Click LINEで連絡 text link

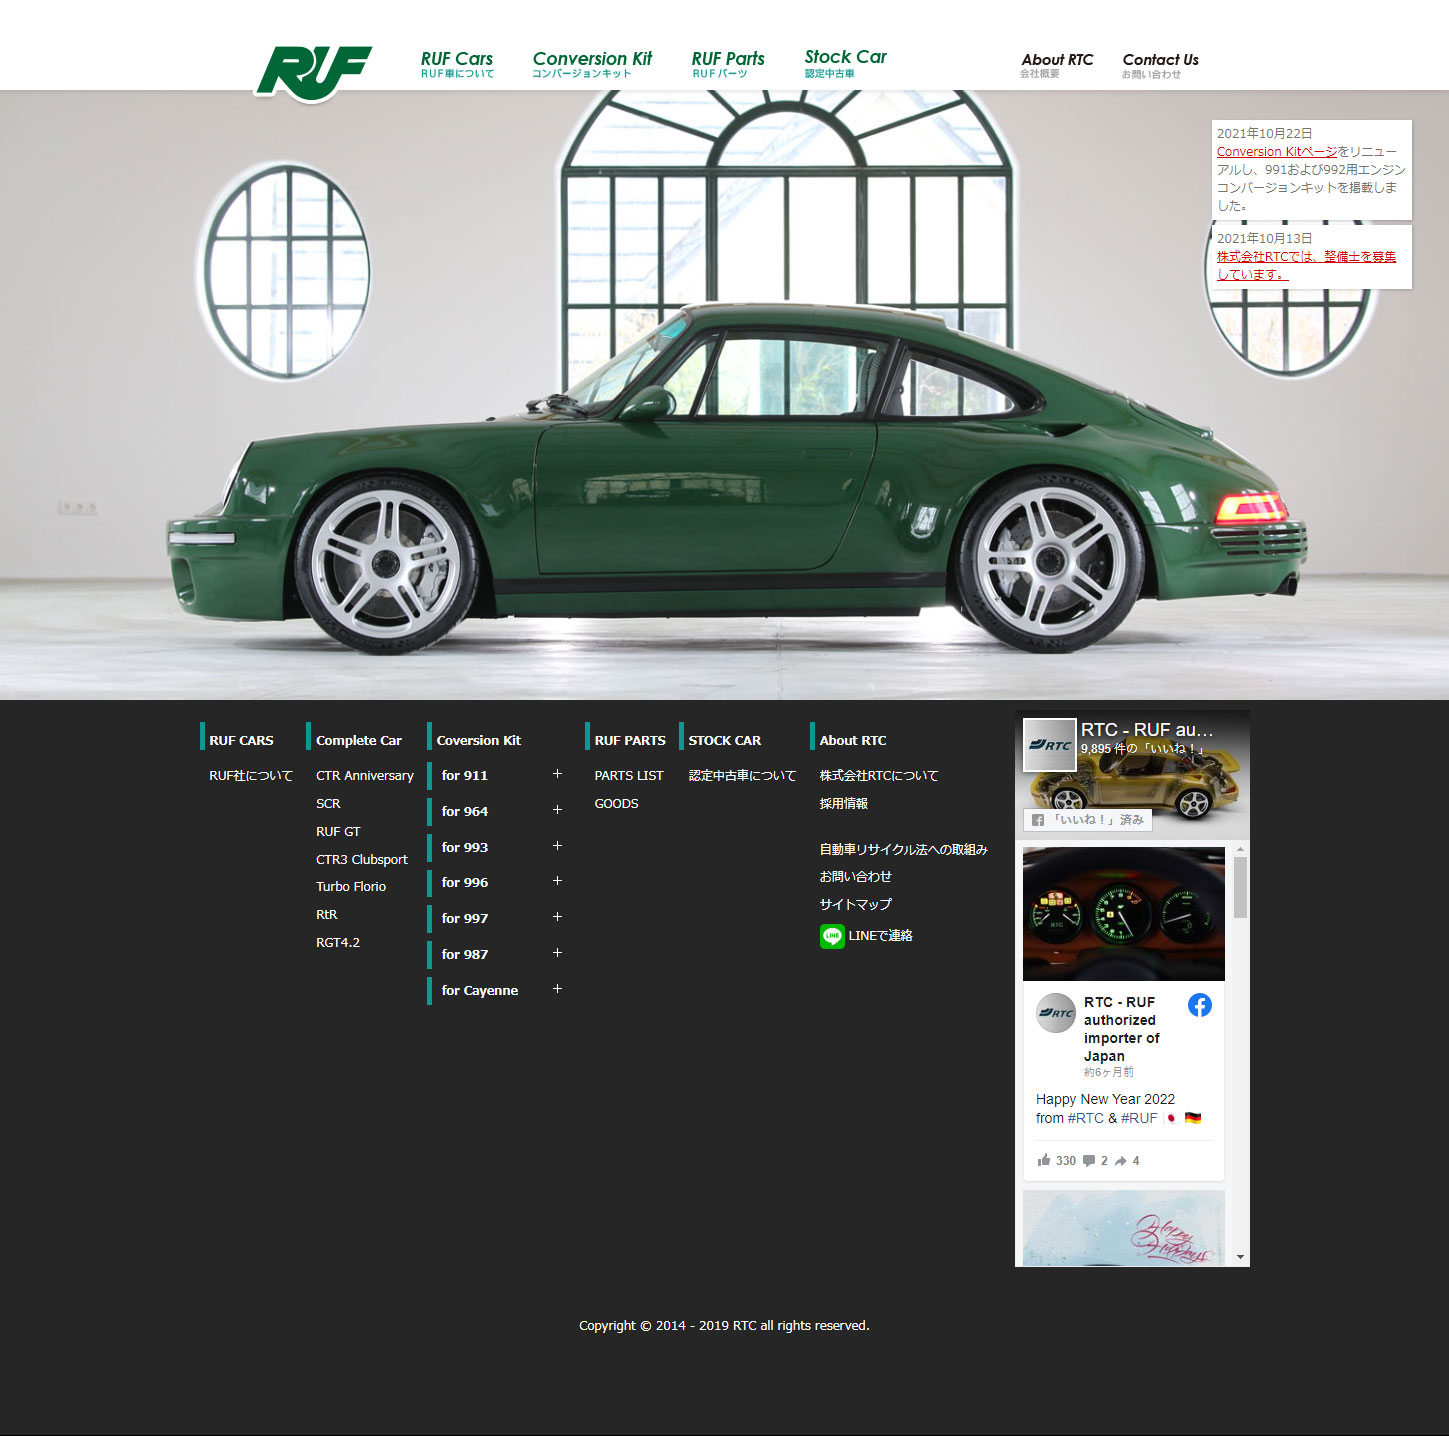[880, 936]
